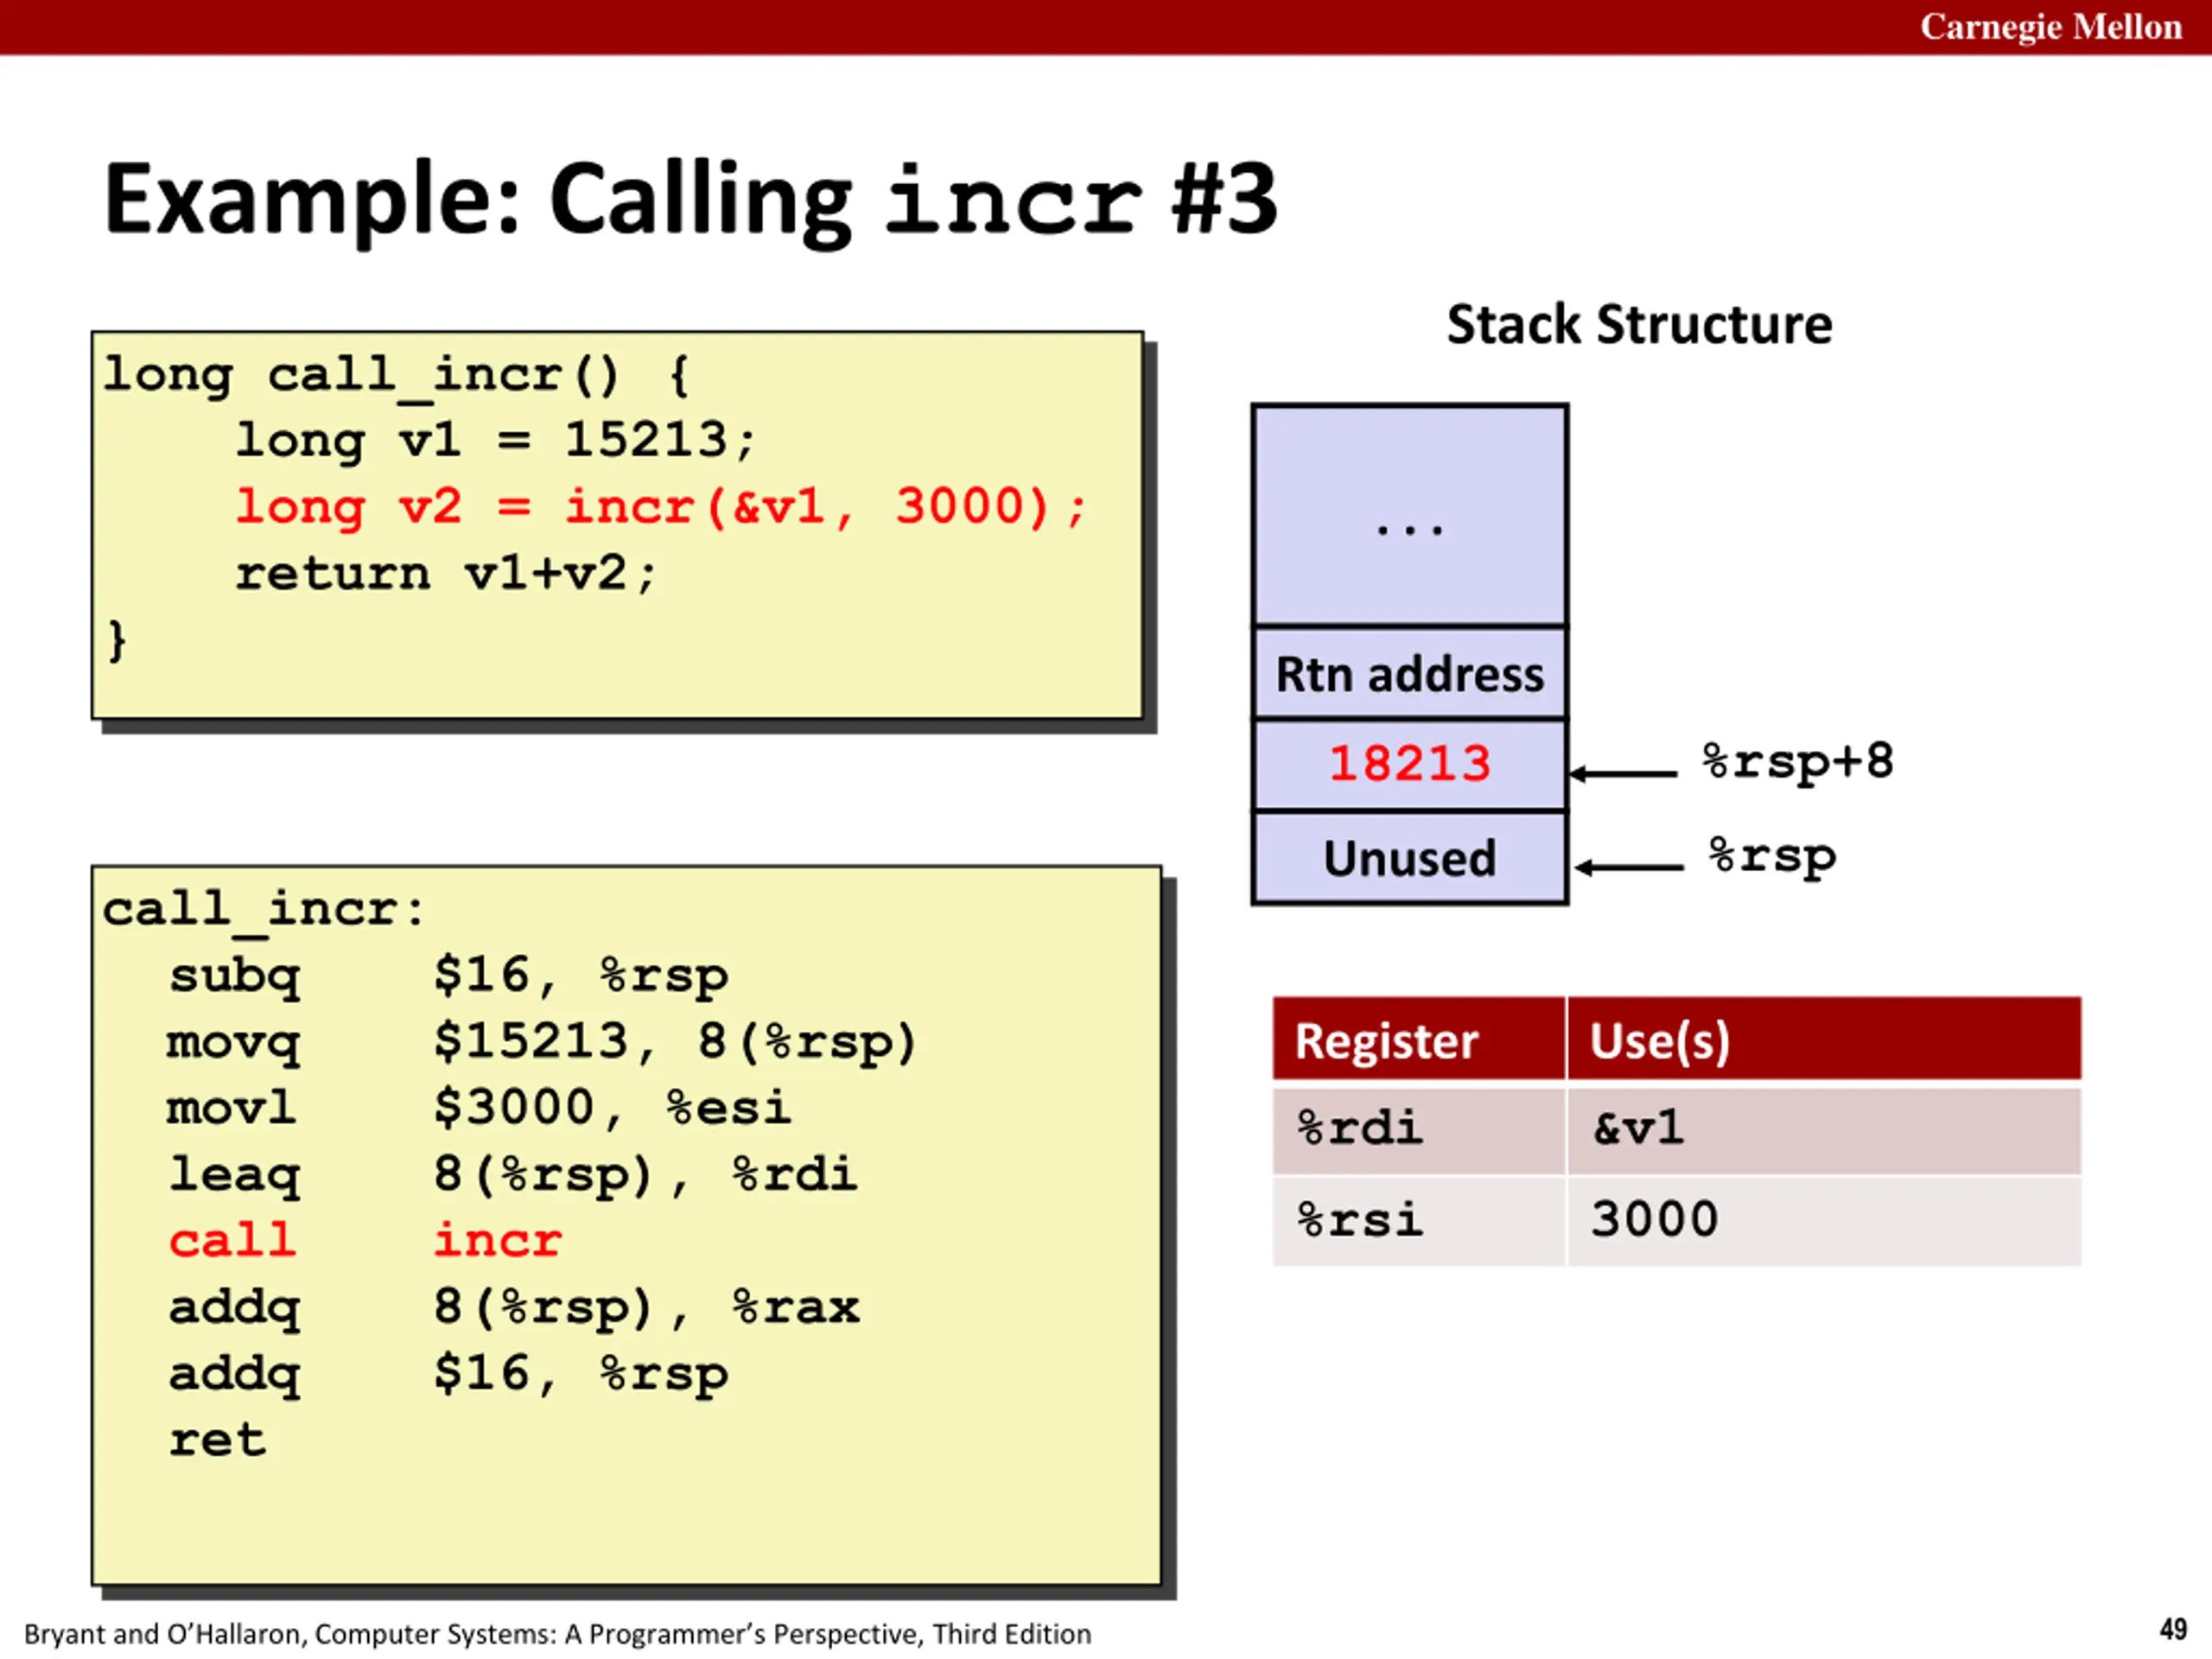
Task: Click the 'subq $16, %rsp' instruction
Action: tap(448, 976)
